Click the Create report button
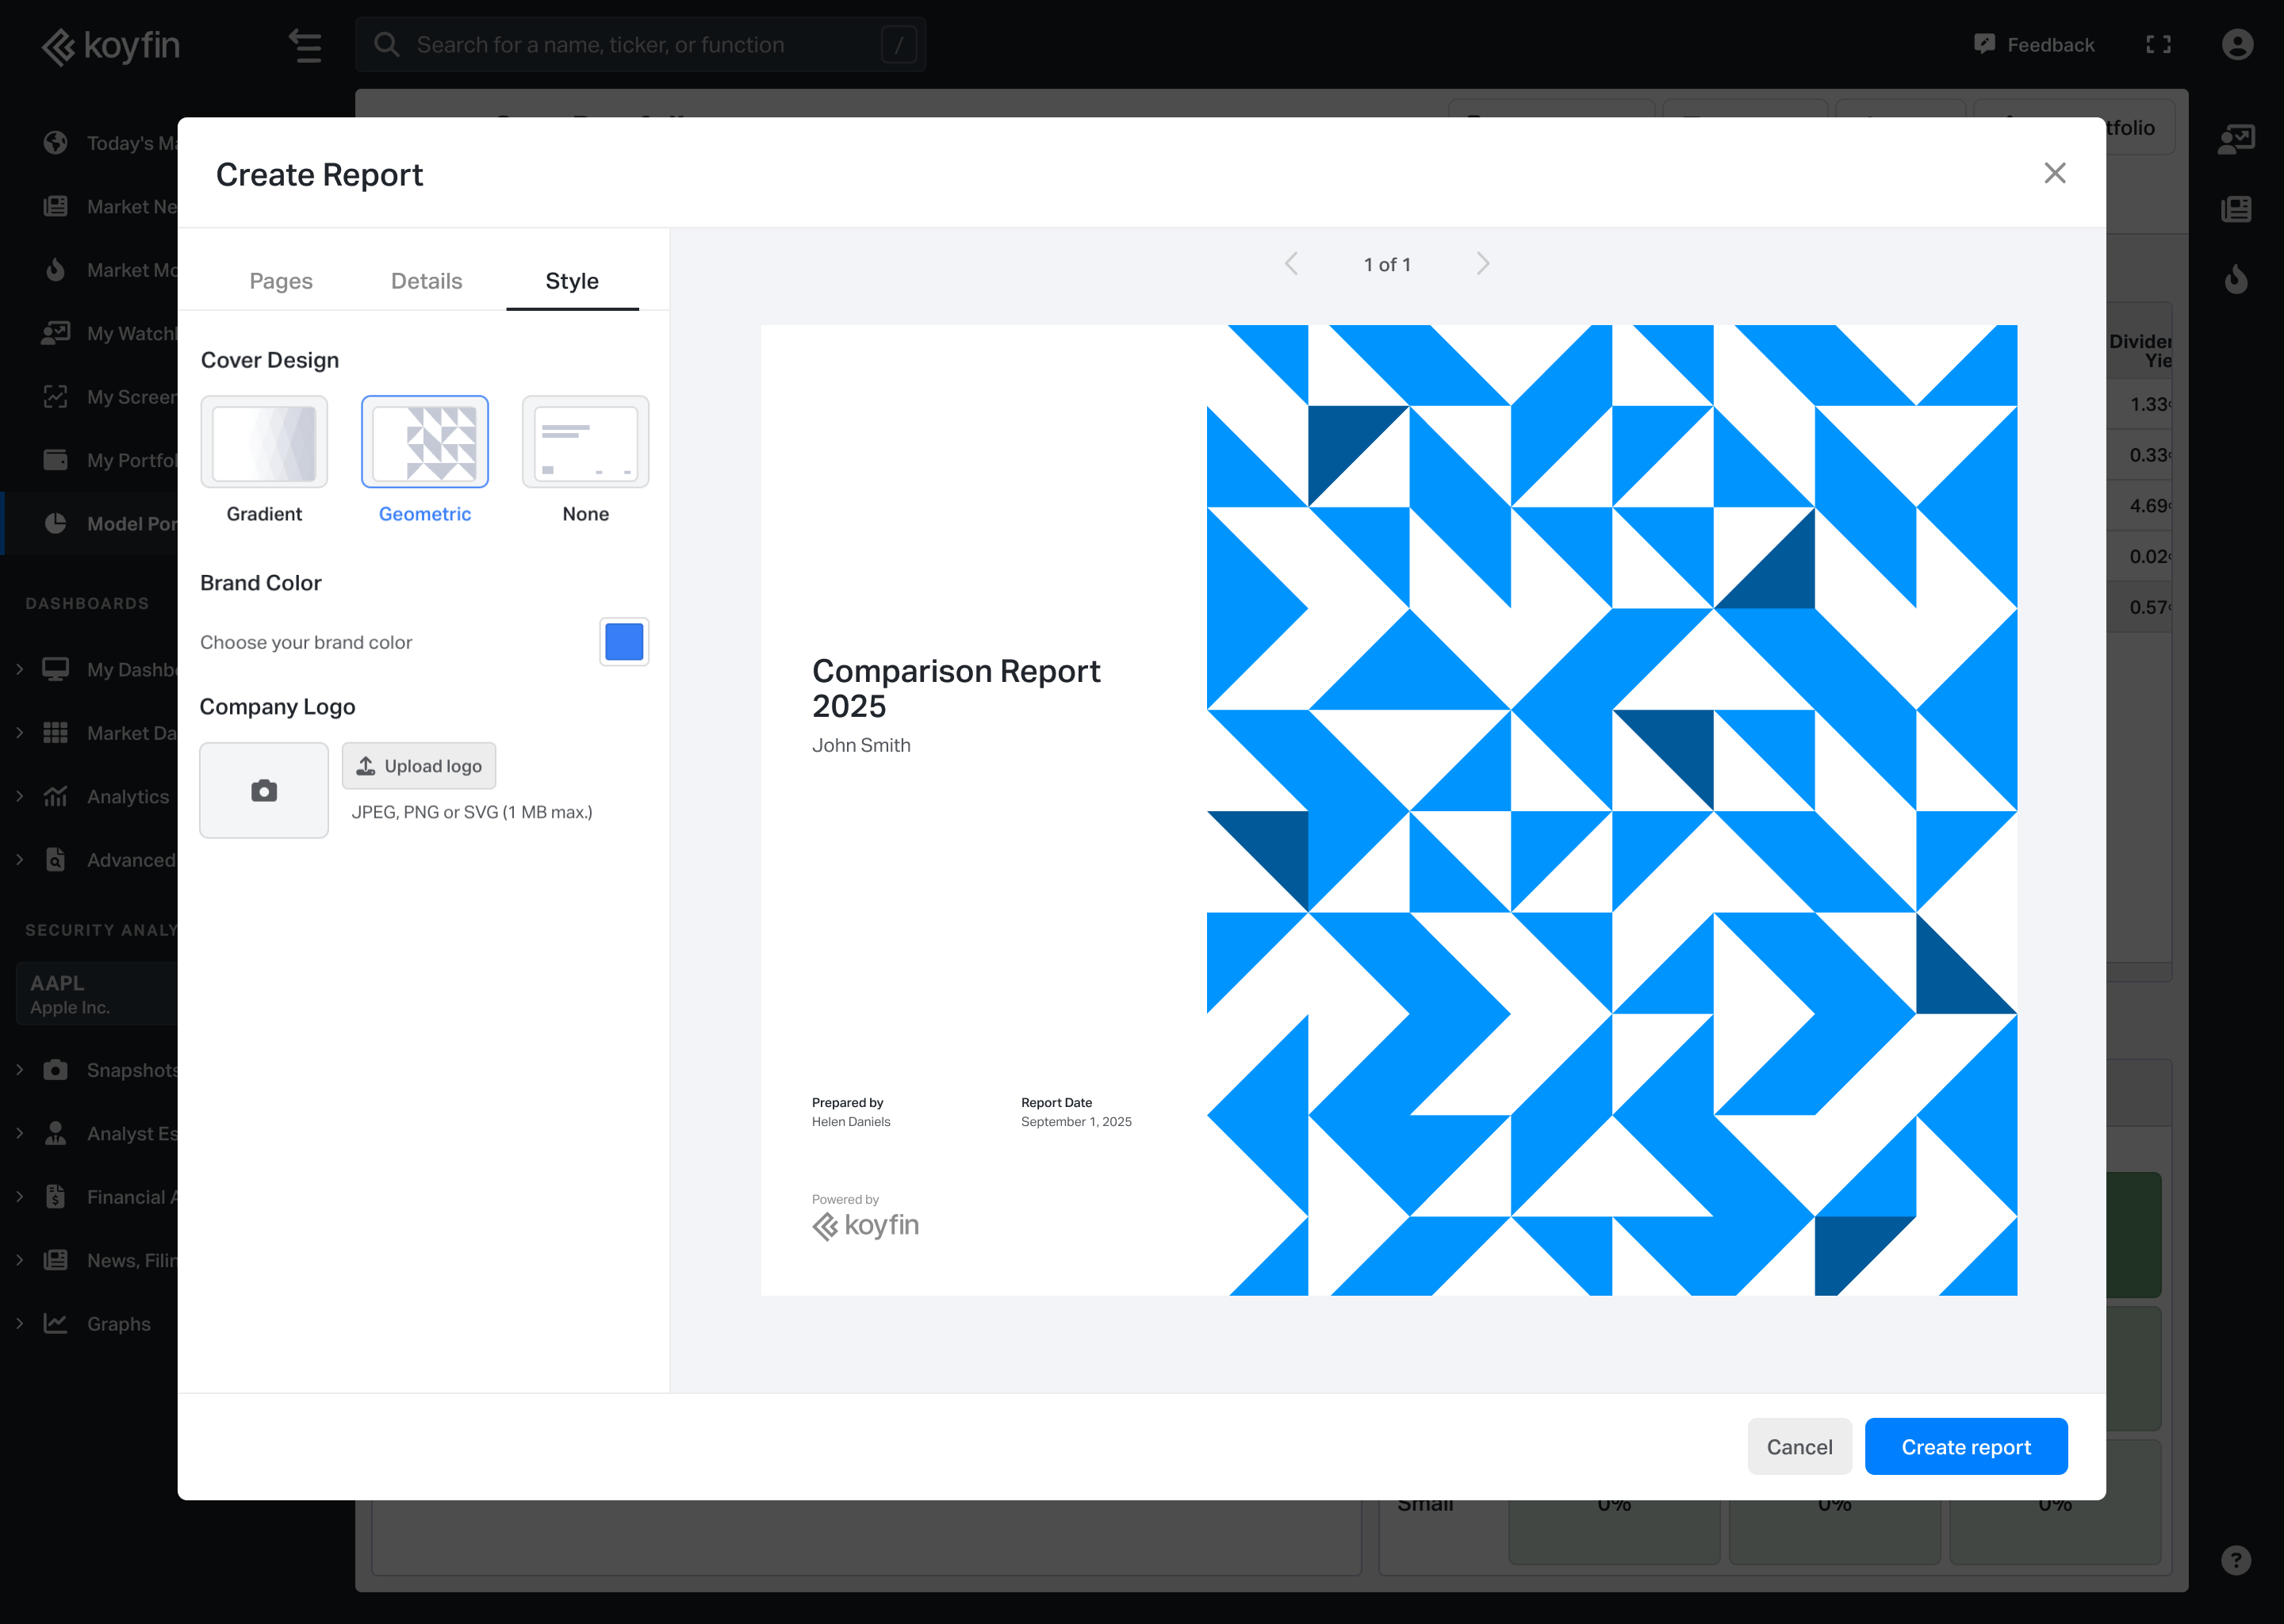Viewport: 2284px width, 1624px height. (1965, 1446)
